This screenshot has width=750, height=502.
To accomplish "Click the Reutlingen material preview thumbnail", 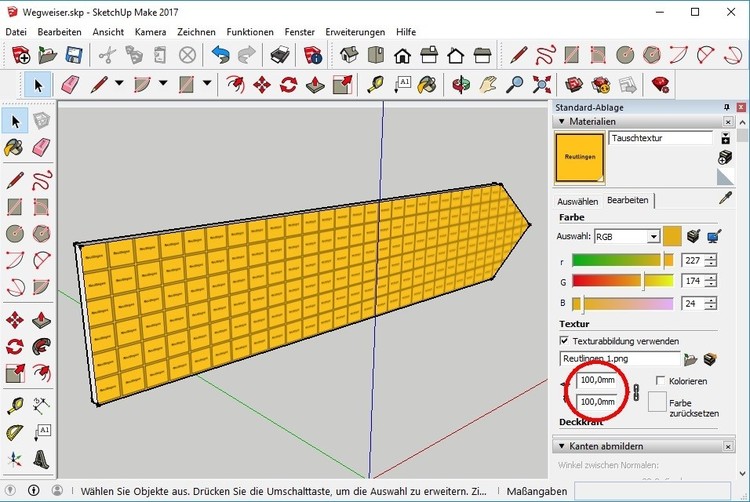I will pos(580,158).
